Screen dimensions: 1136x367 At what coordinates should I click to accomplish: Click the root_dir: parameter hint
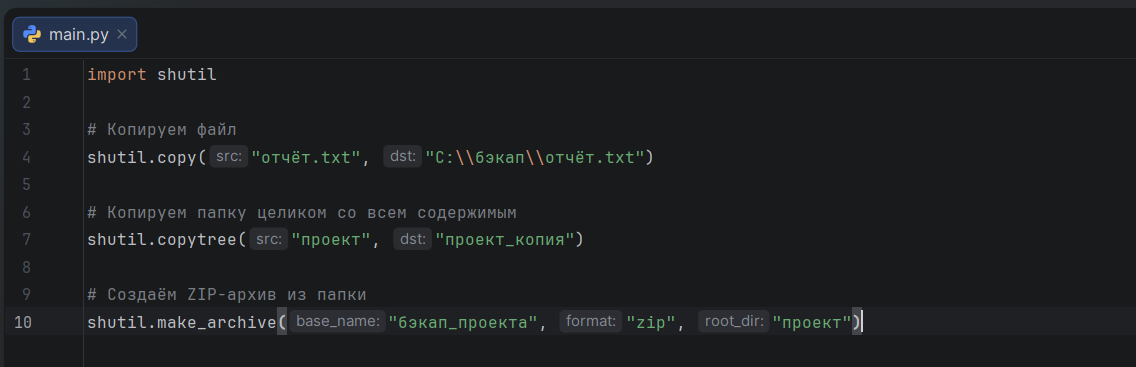733,321
